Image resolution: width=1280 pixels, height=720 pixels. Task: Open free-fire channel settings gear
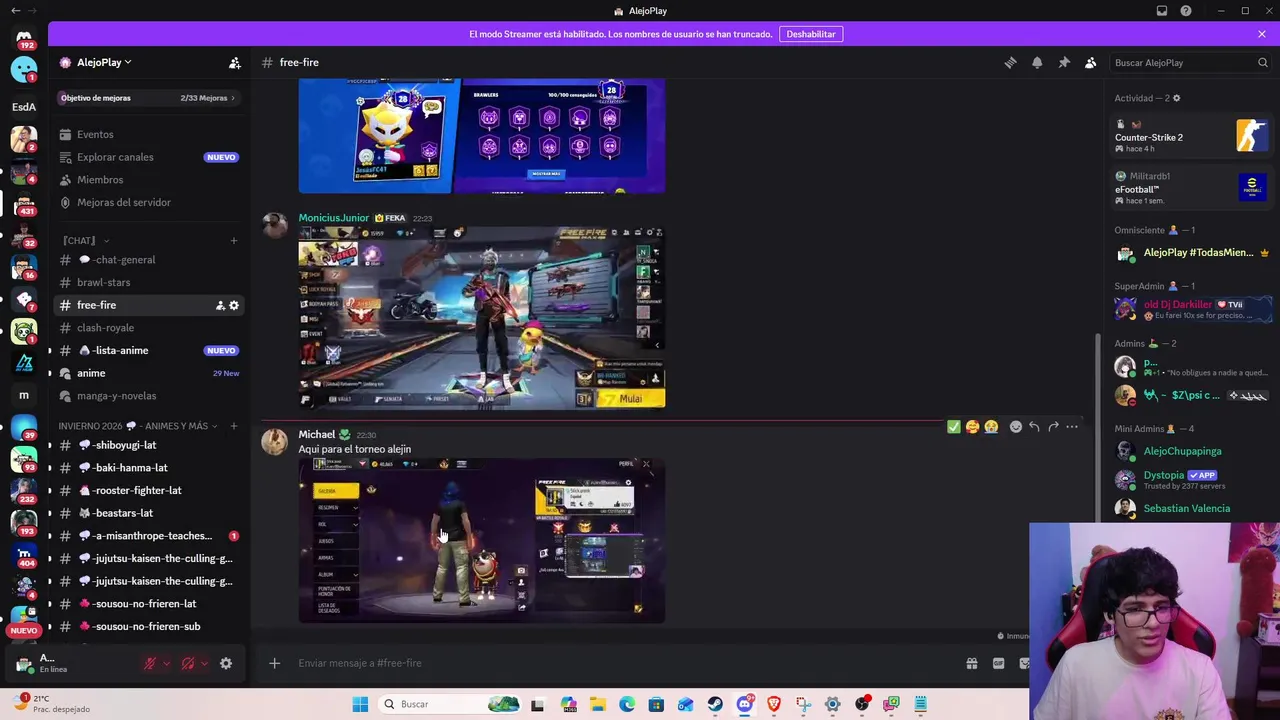234,305
